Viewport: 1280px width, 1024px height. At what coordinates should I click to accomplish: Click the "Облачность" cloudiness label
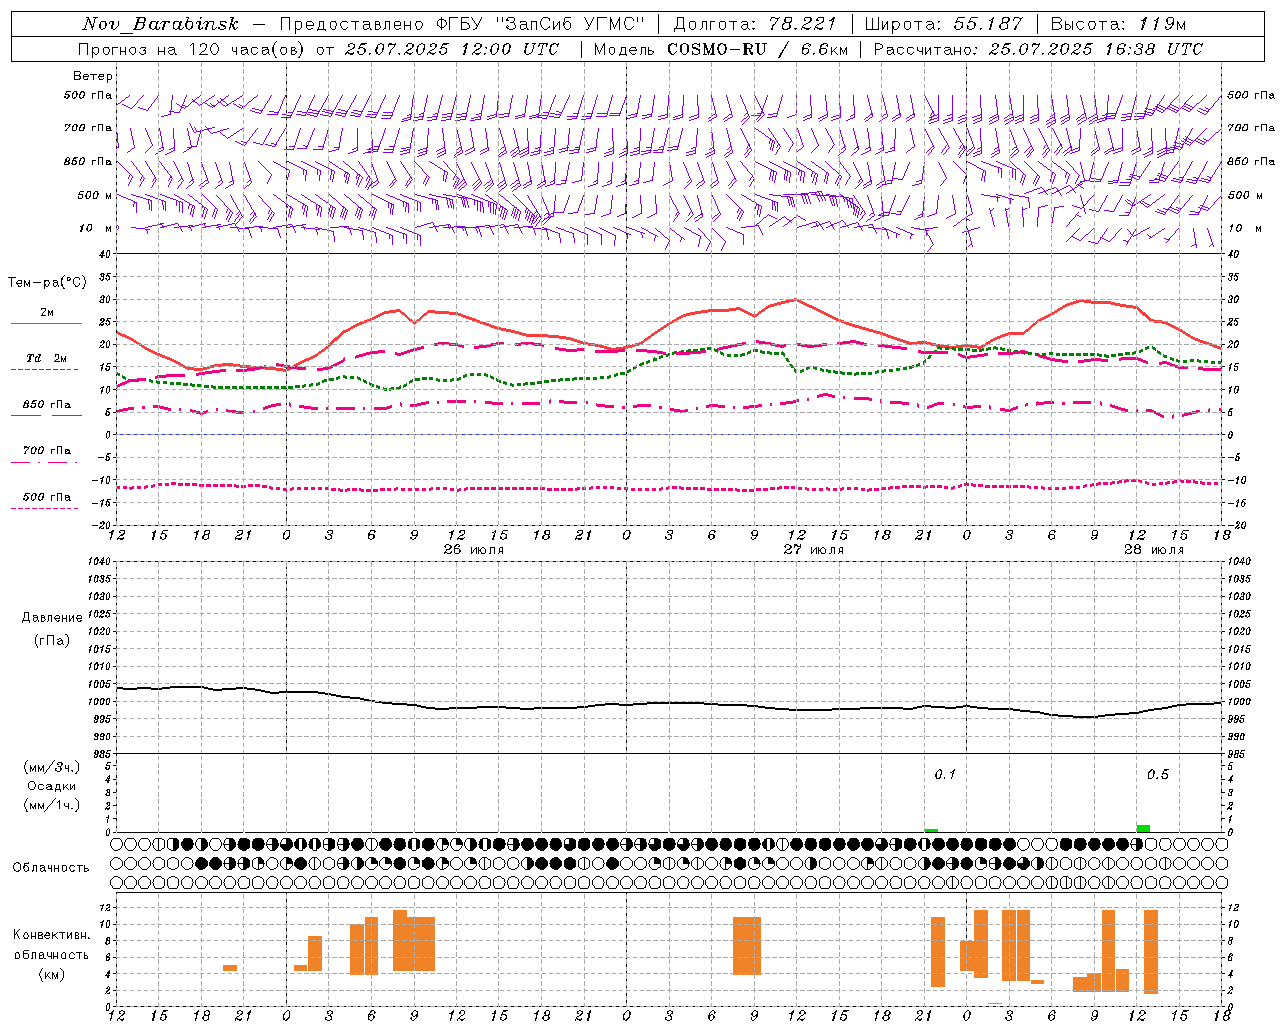[x=51, y=867]
